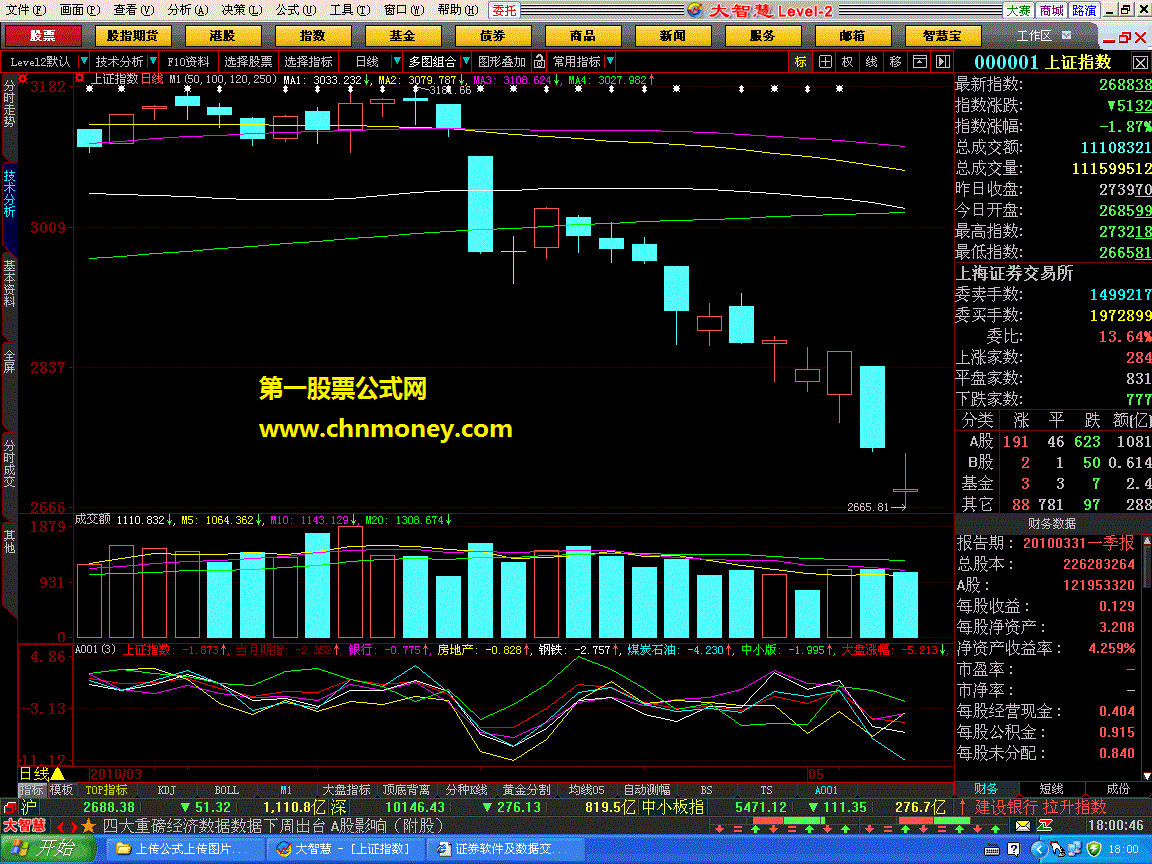Image resolution: width=1152 pixels, height=864 pixels.
Task: Switch to the 模板 tab at bottom left
Action: tap(61, 790)
